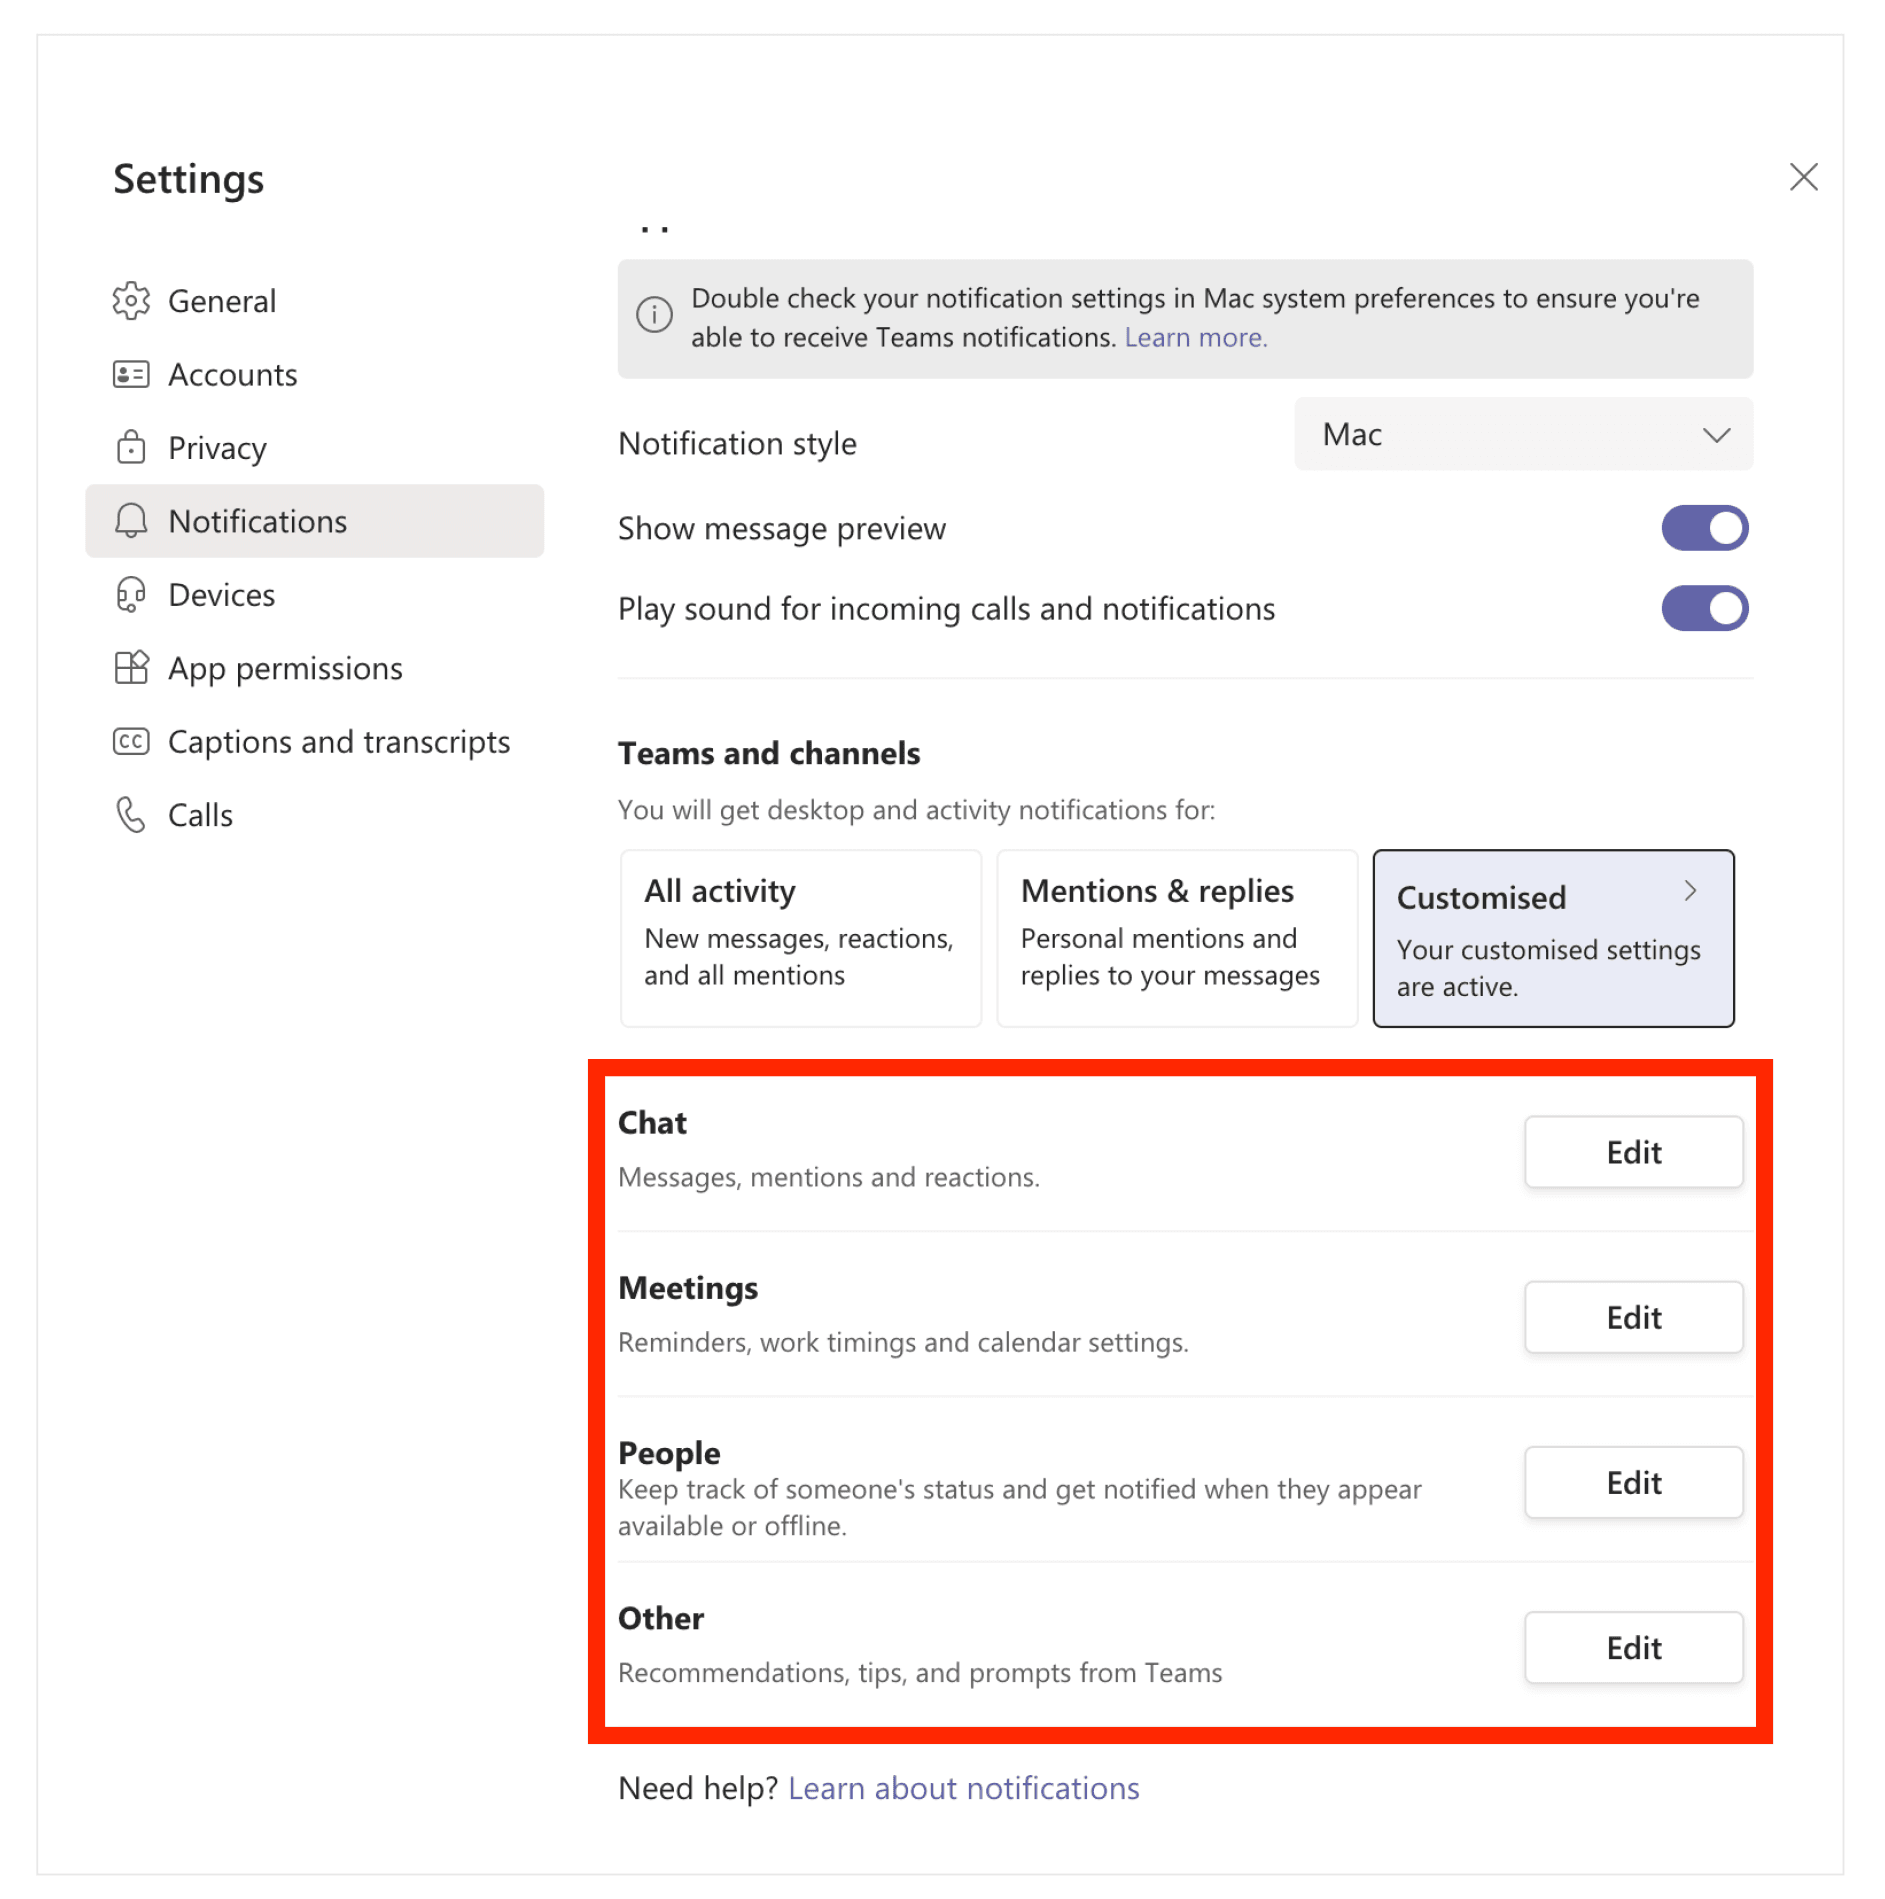
Task: Edit Chat notification settings
Action: coord(1633,1152)
